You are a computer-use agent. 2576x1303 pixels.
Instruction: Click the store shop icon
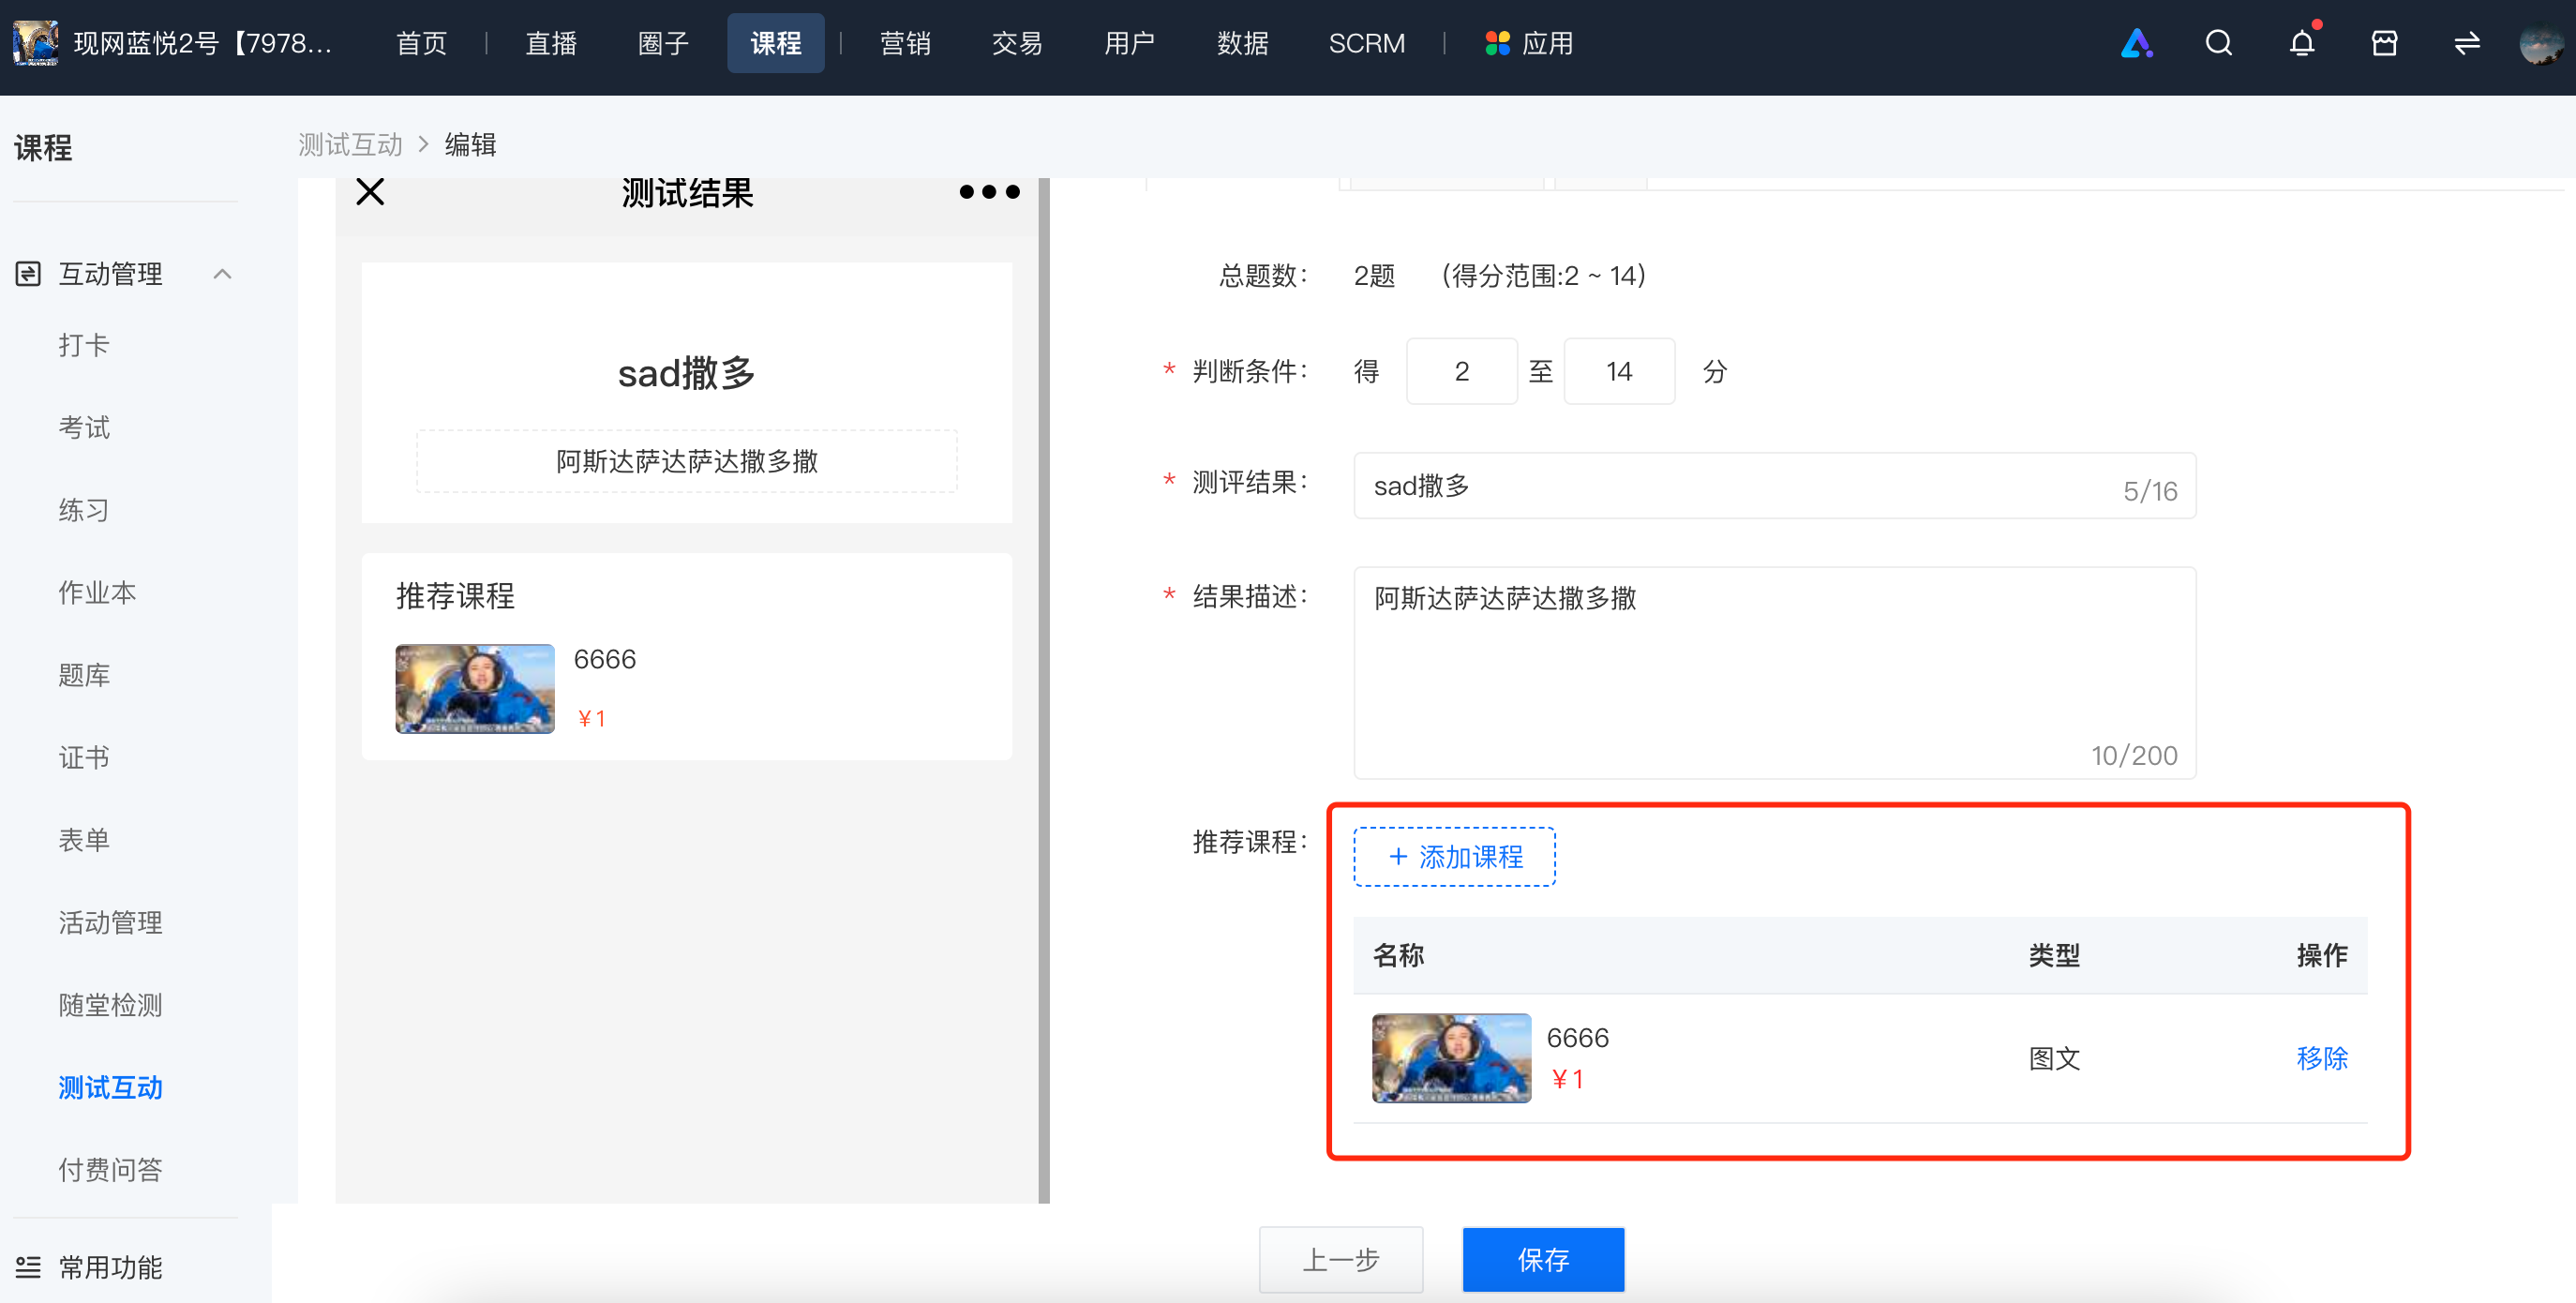pyautogui.click(x=2384, y=43)
